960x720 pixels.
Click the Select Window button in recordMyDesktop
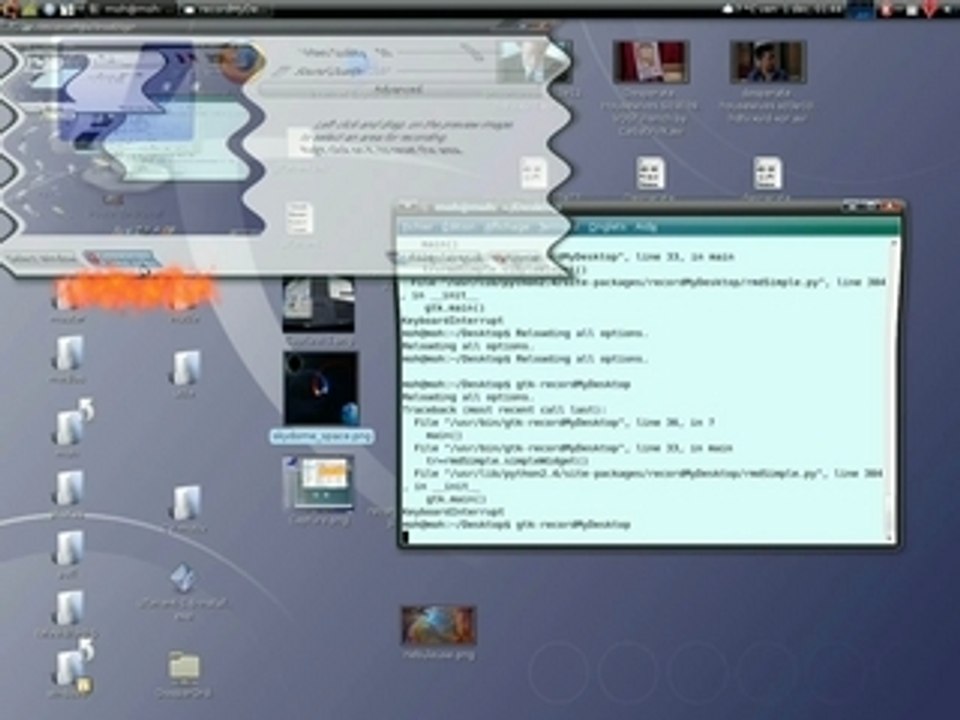pyautogui.click(x=40, y=260)
